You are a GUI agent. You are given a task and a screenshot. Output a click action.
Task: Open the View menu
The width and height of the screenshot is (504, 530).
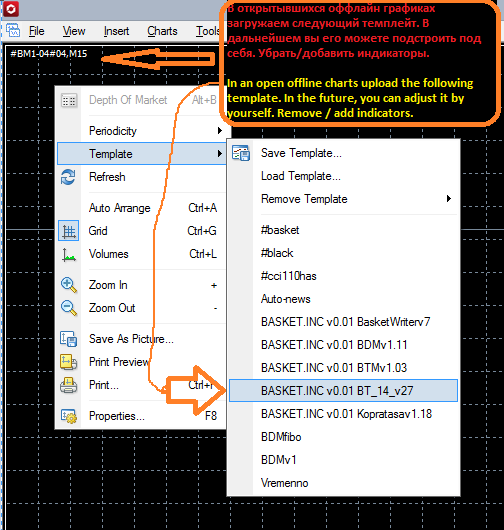[74, 31]
